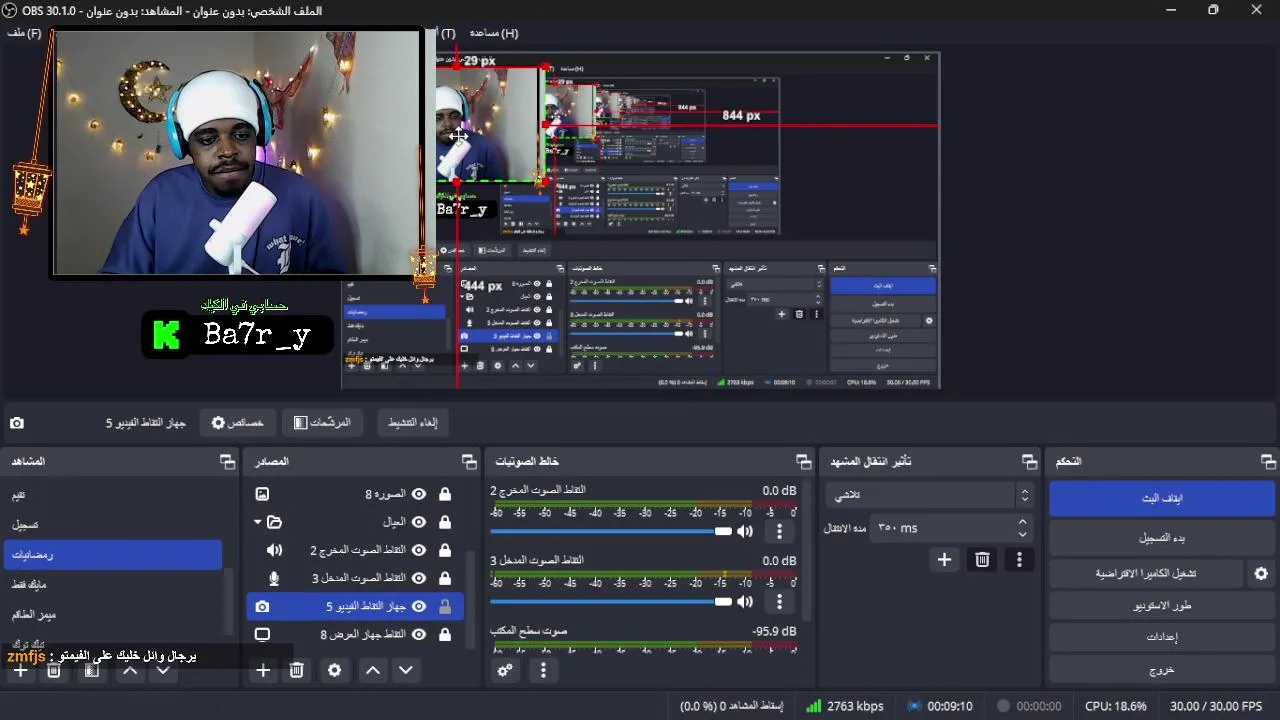Open Settings from the controls dock

point(1162,638)
